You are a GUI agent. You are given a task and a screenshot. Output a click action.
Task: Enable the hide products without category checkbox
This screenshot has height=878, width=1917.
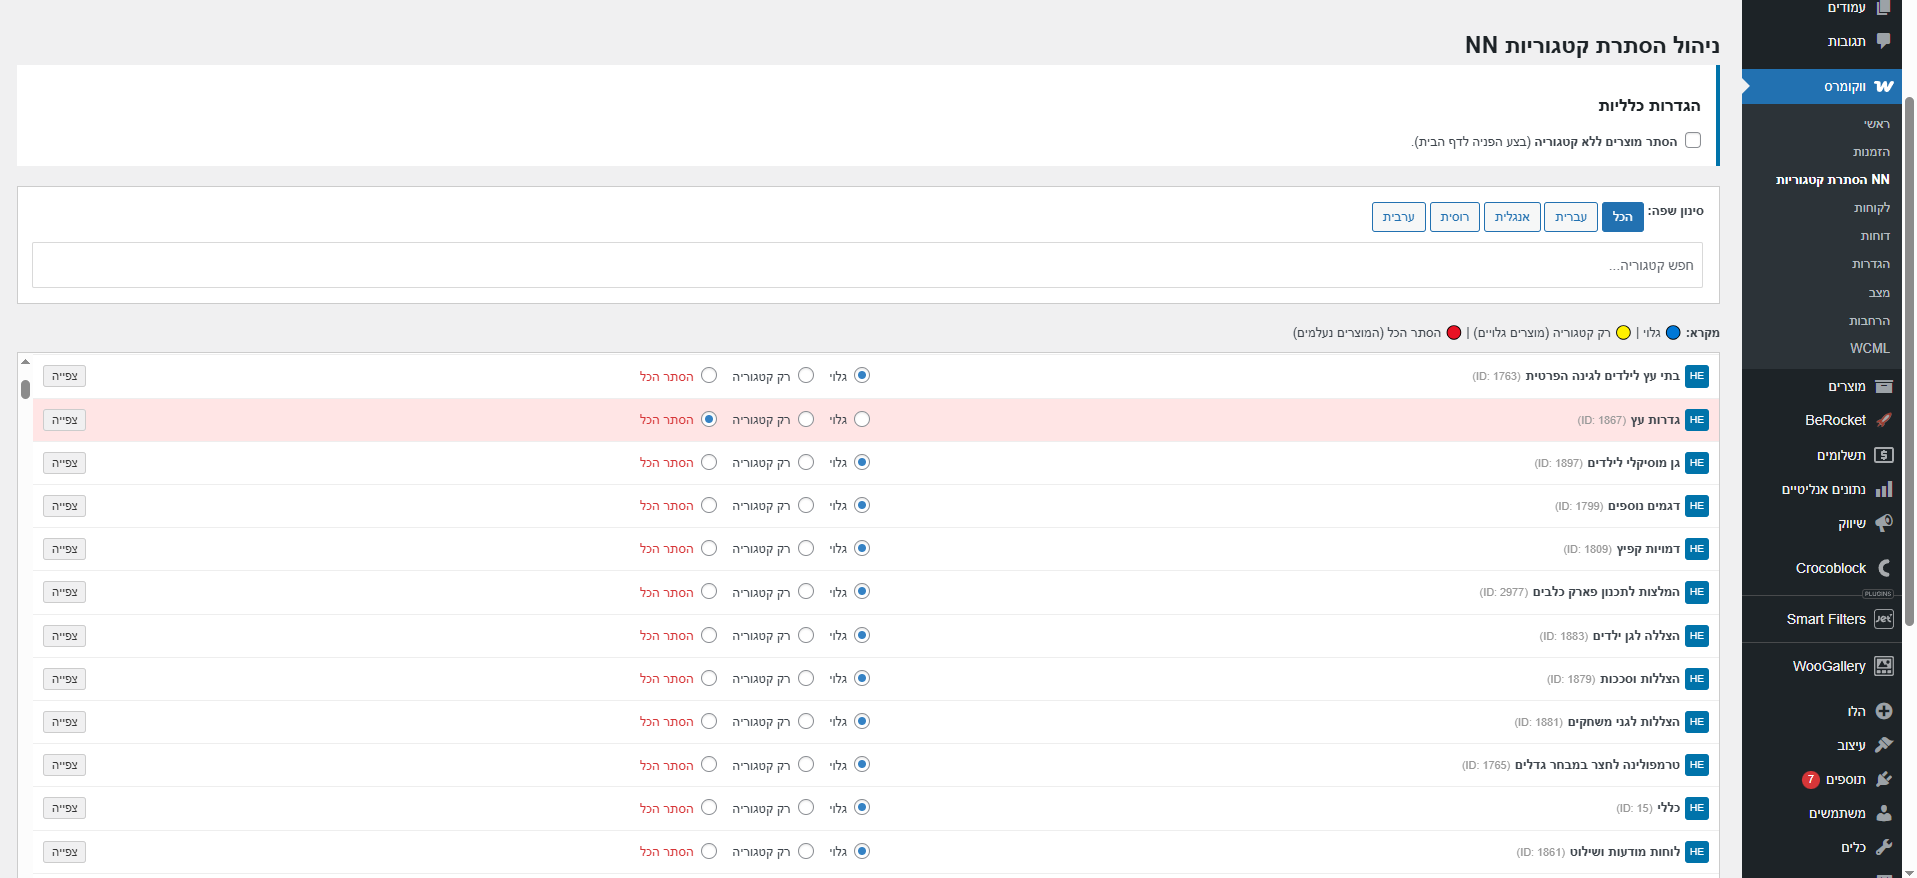(1692, 141)
